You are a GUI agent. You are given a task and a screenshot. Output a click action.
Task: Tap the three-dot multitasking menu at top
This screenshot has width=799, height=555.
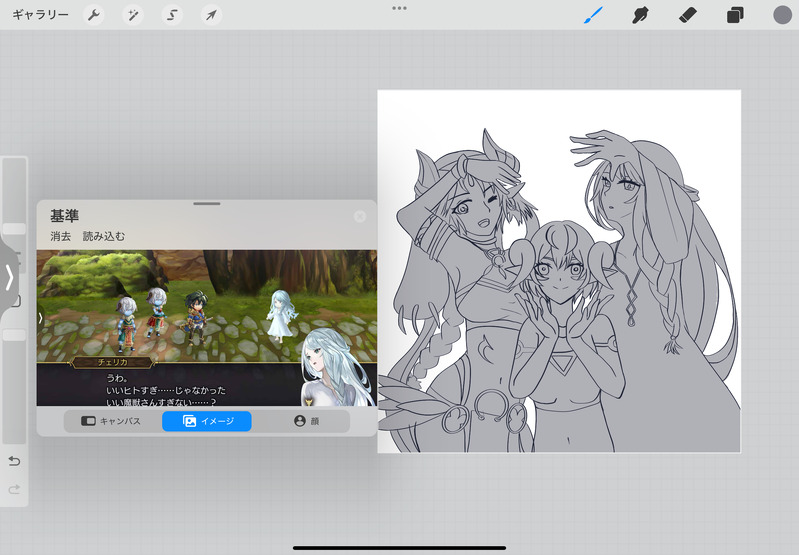(x=400, y=8)
